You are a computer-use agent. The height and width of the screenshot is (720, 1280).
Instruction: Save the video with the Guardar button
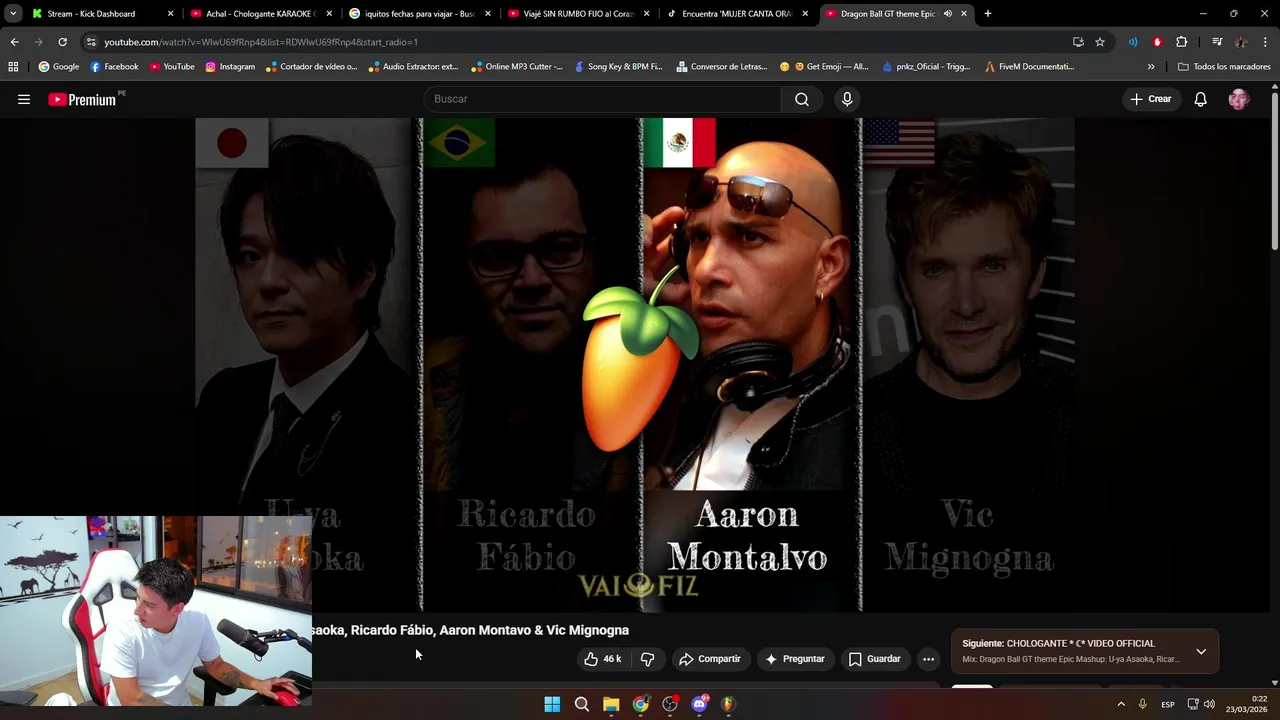[875, 659]
